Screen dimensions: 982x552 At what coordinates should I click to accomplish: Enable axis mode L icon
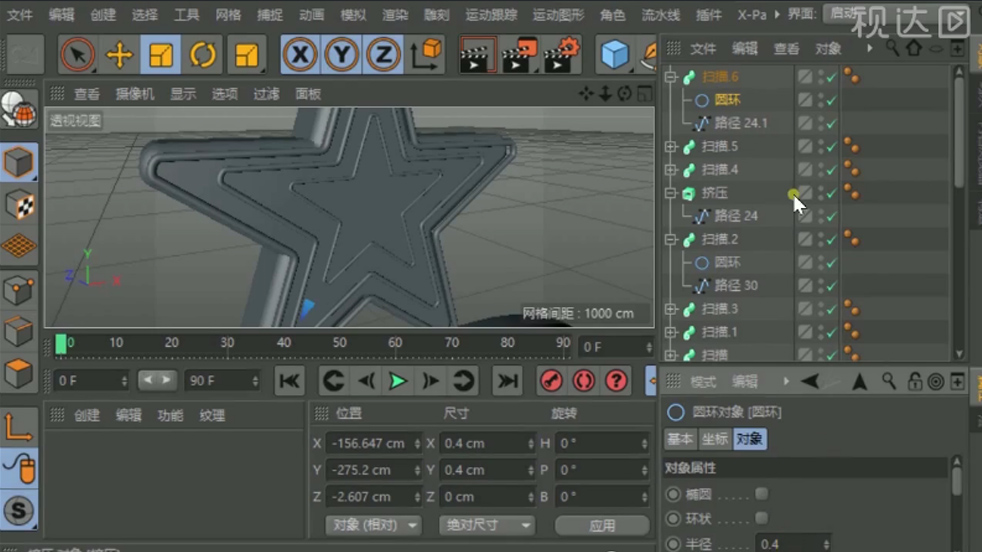(x=18, y=428)
